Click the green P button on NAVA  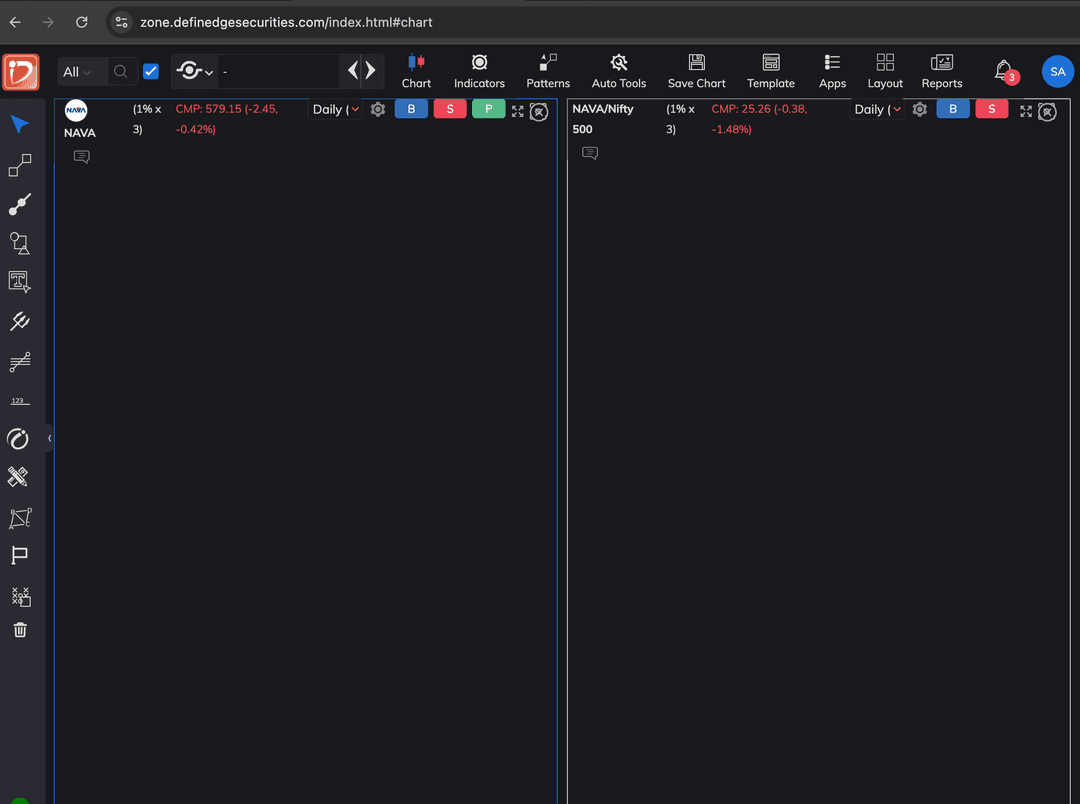pos(488,109)
